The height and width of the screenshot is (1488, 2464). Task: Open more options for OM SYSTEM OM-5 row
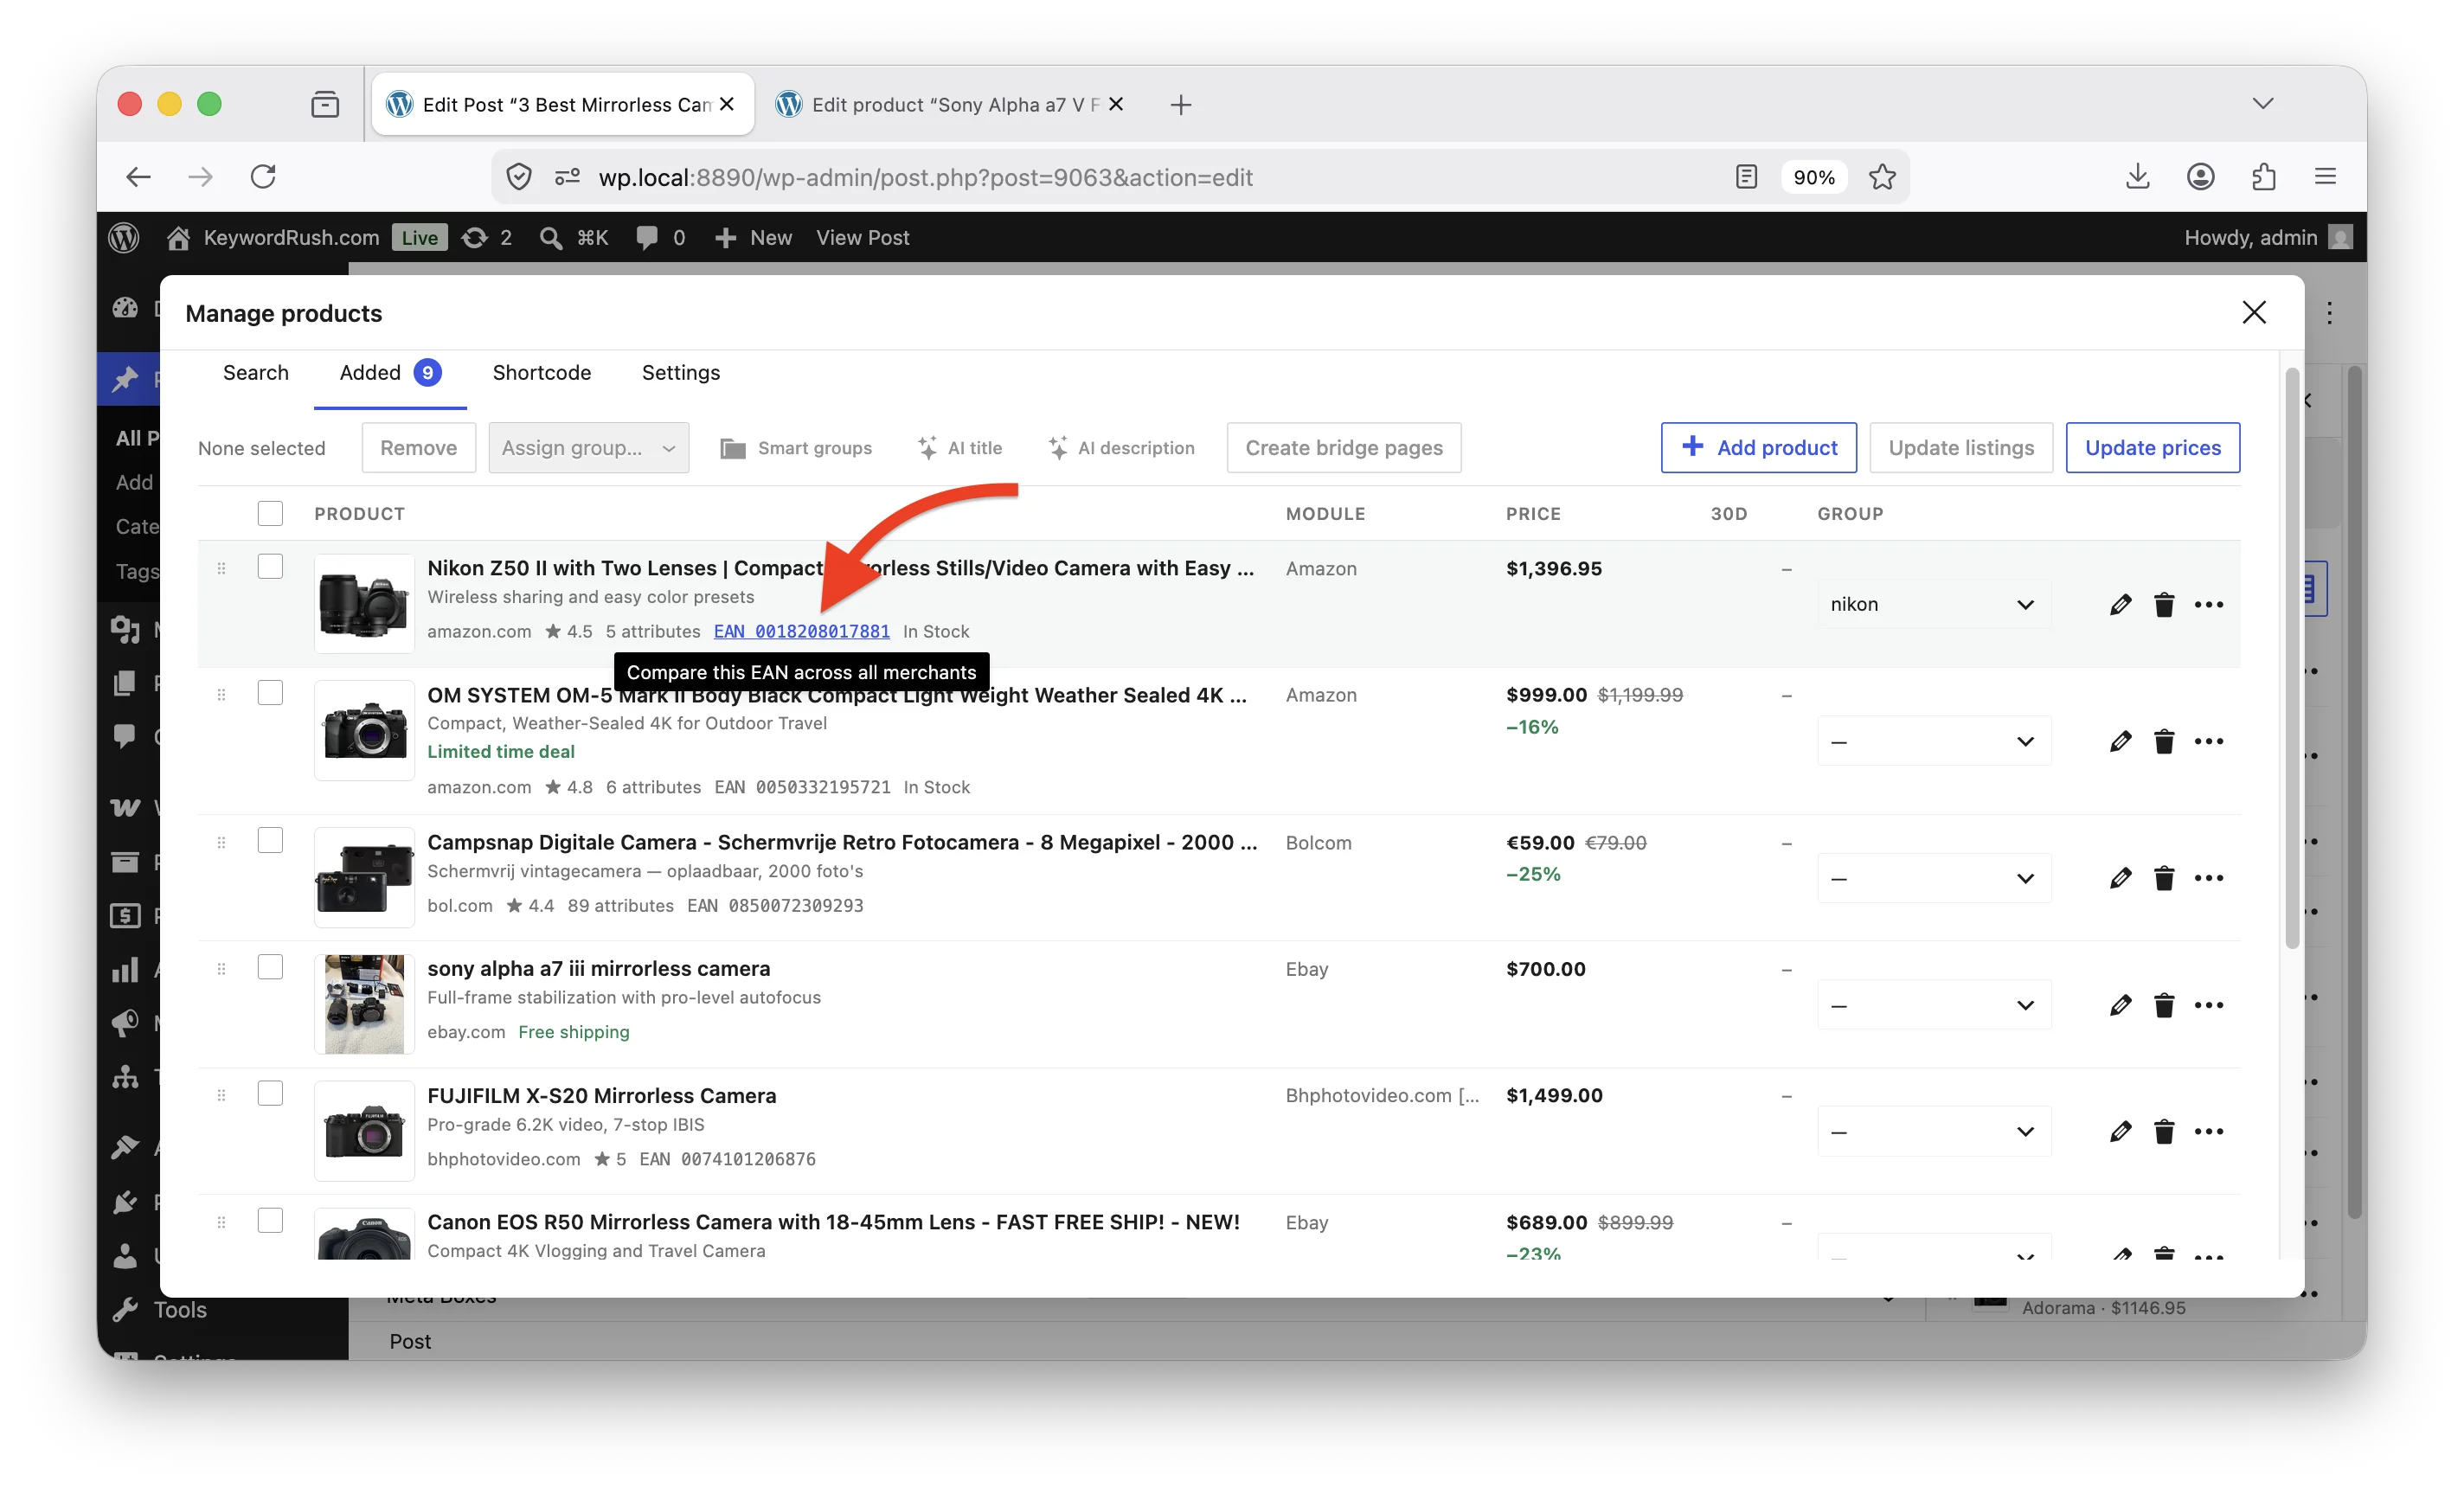(2208, 741)
